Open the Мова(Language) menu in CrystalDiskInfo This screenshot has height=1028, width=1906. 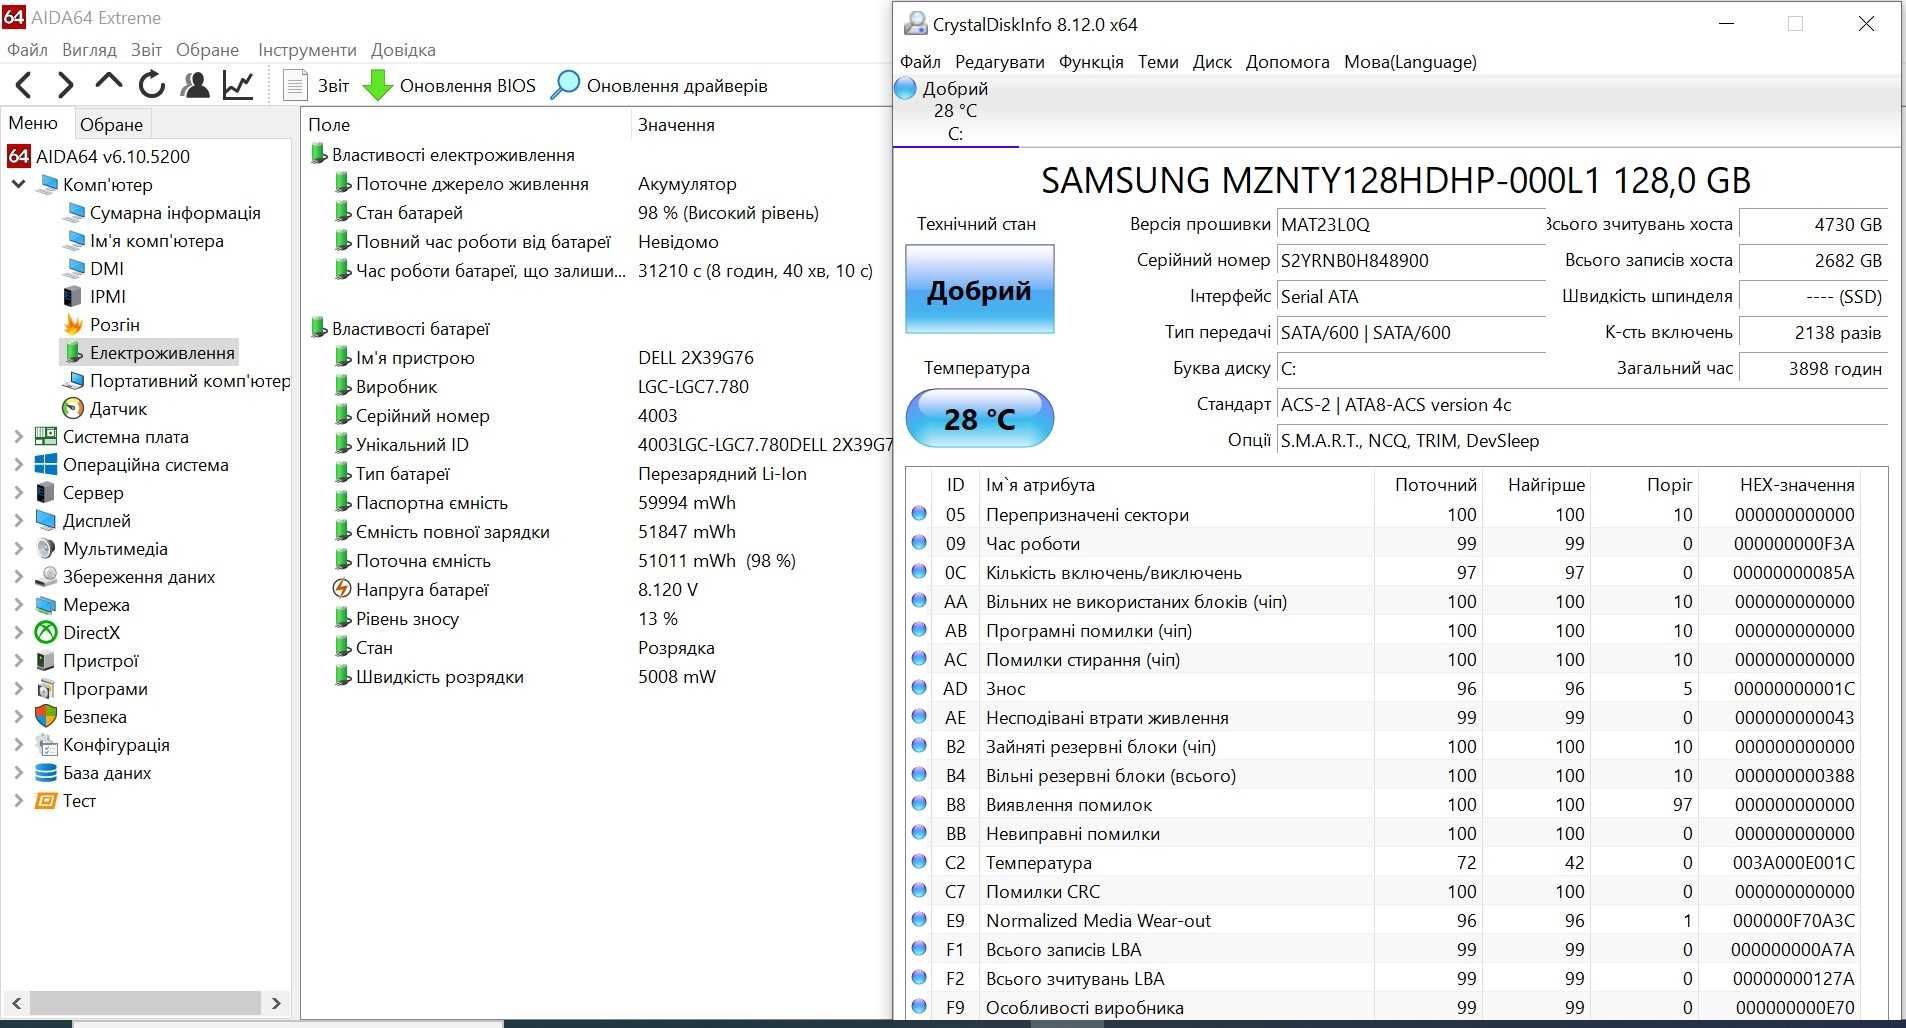point(1410,62)
